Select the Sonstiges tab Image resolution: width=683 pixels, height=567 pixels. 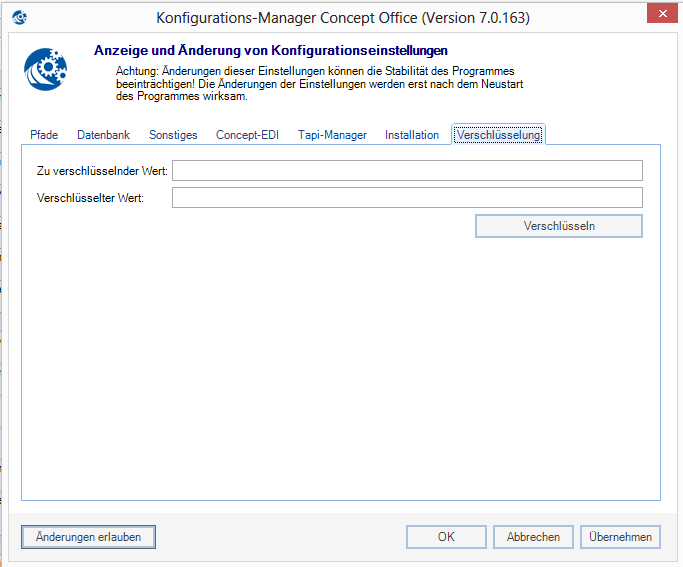(173, 135)
